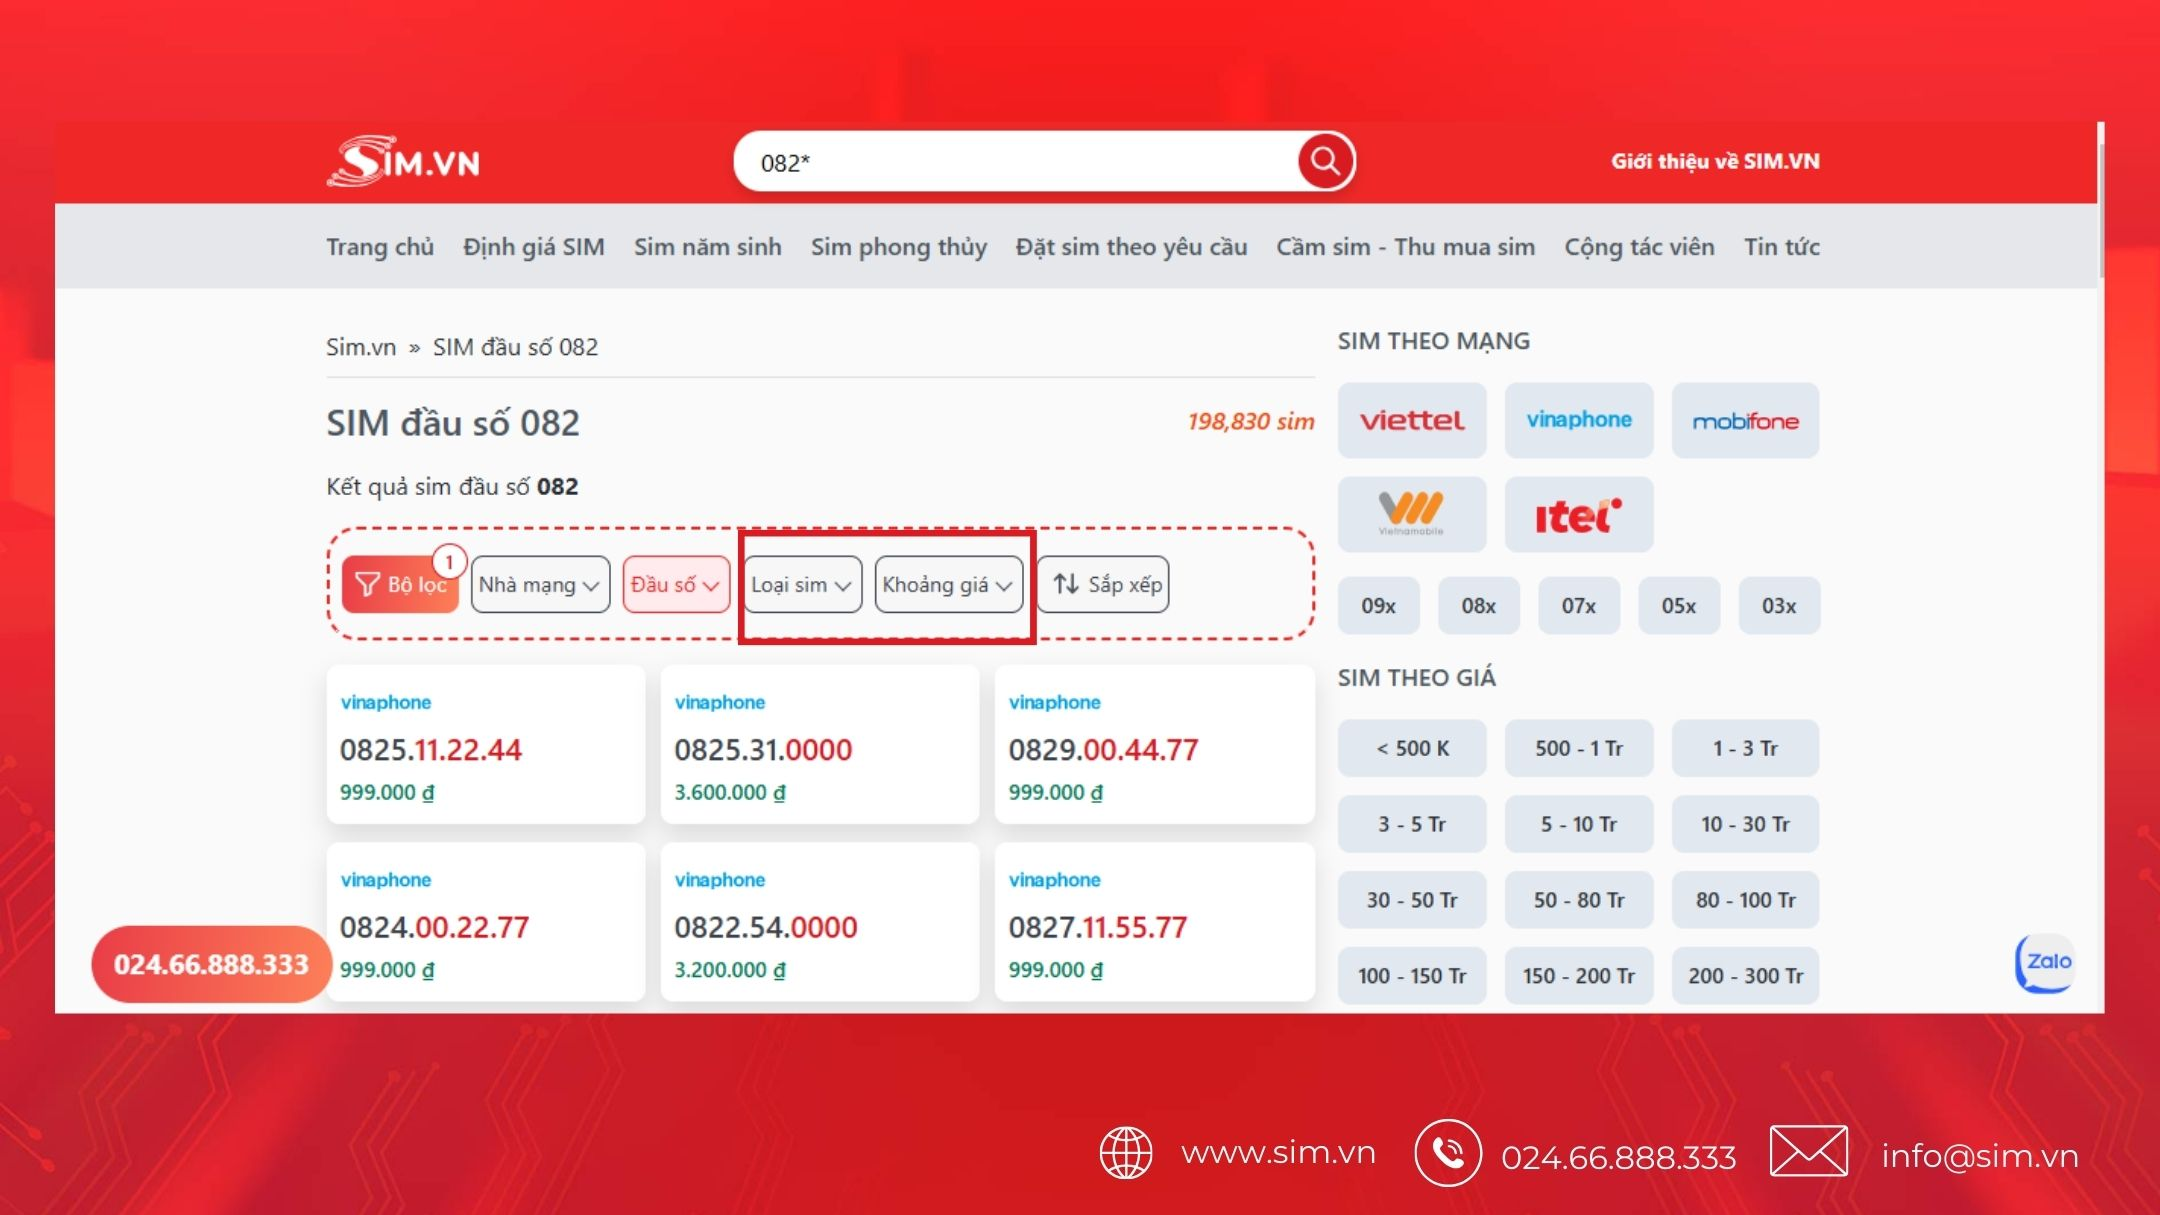Open SIM card 0827.11.55.77
The height and width of the screenshot is (1215, 2160).
coord(1154,922)
